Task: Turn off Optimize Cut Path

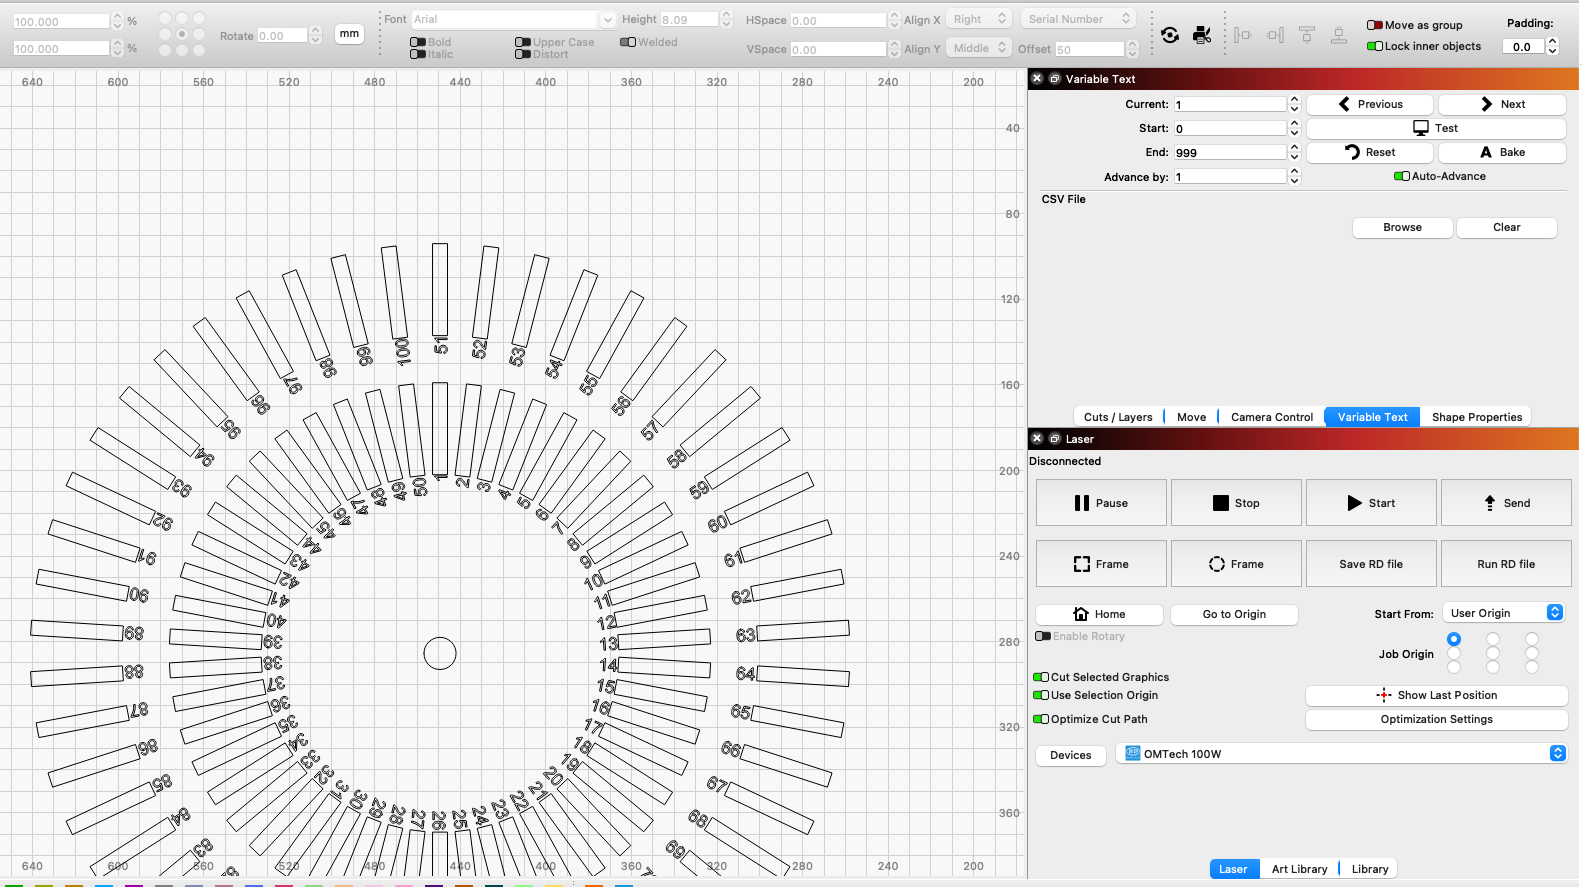Action: [x=1041, y=719]
